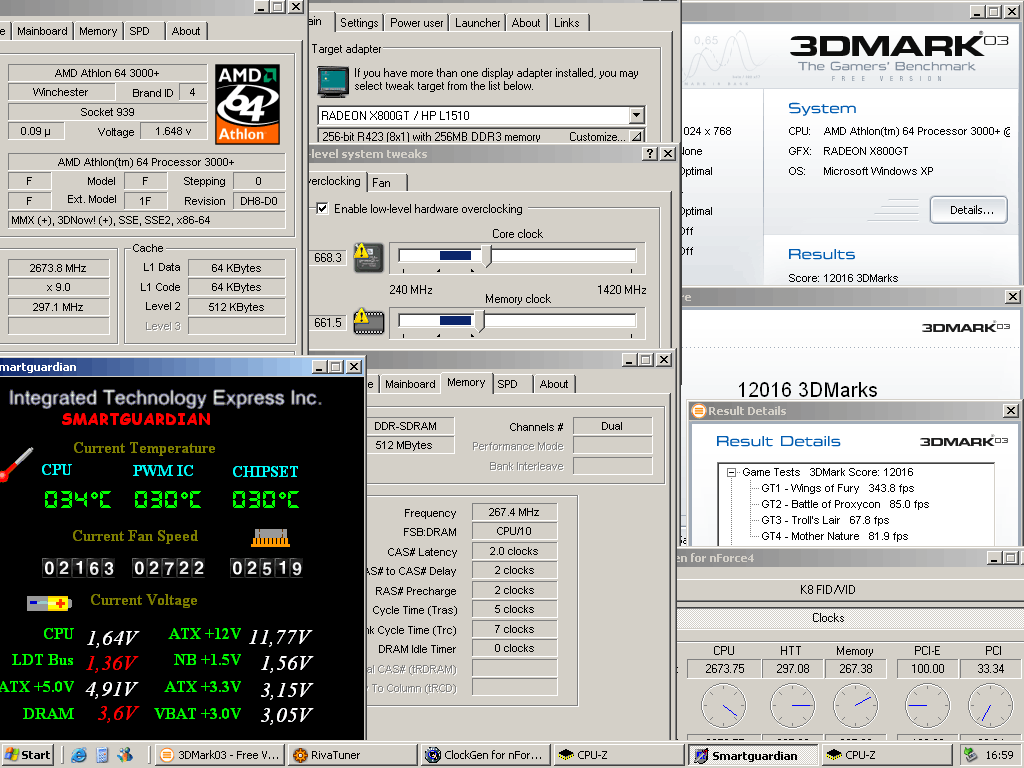Click the triangle icon next to Customize
The image size is (1024, 768).
pyautogui.click(x=635, y=136)
